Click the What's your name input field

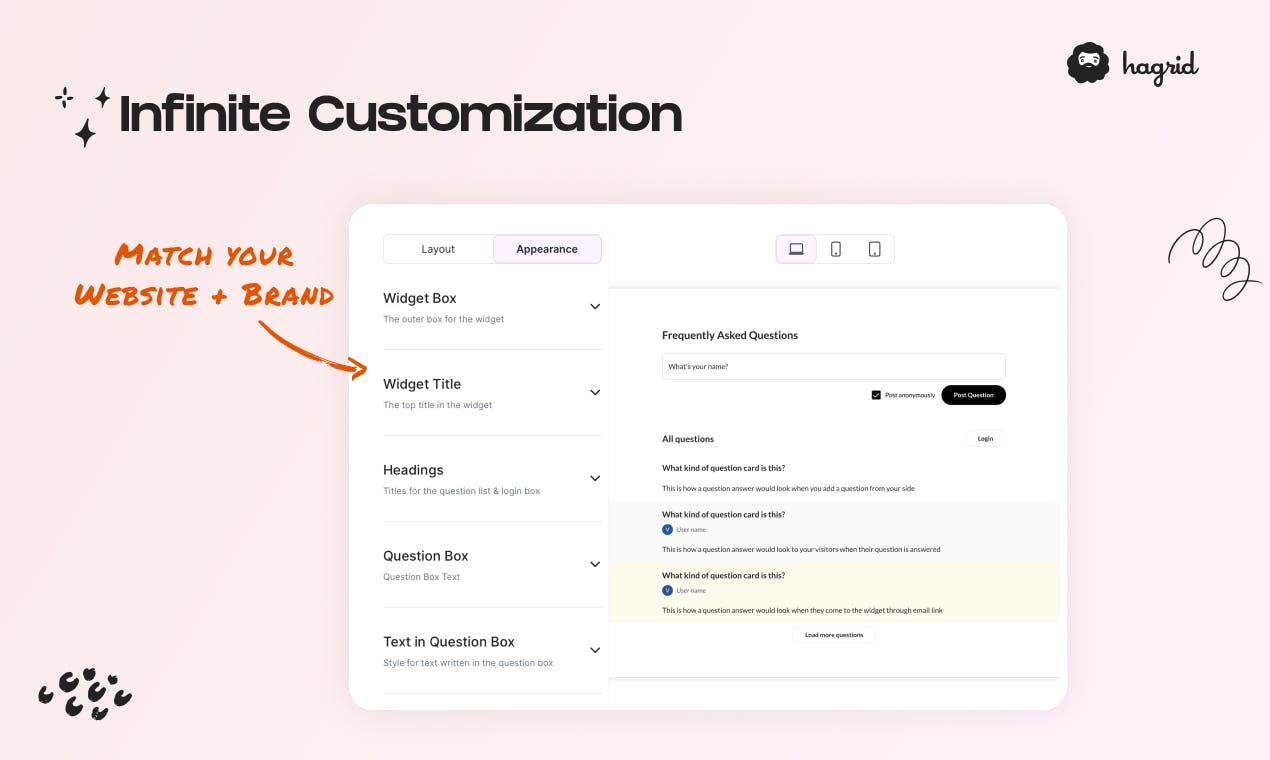click(x=833, y=366)
